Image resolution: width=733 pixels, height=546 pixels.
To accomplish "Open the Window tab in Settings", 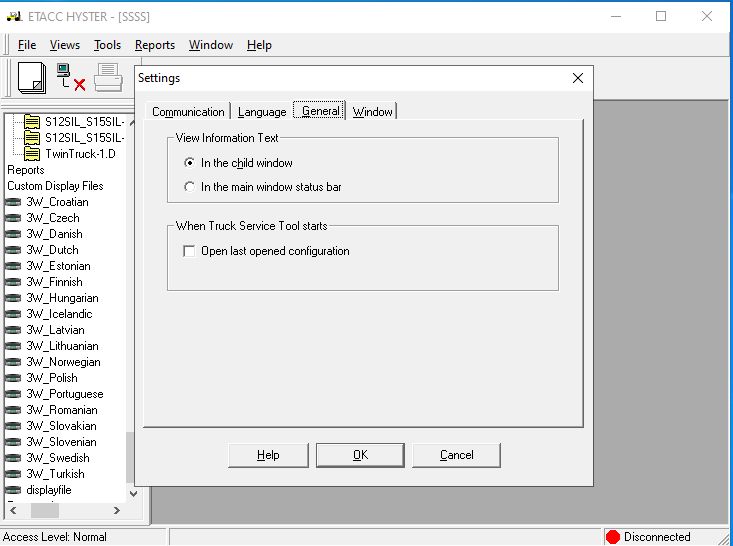I will pos(373,112).
